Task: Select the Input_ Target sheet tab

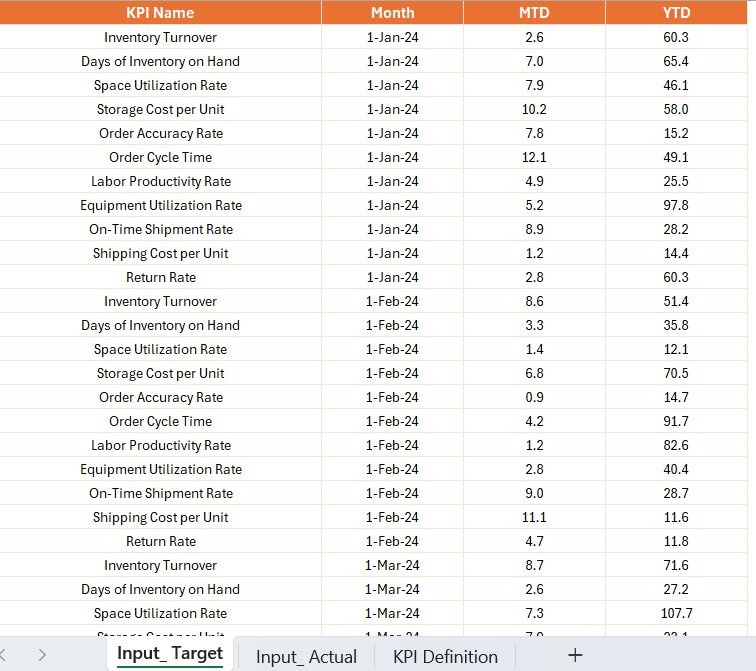Action: click(170, 654)
